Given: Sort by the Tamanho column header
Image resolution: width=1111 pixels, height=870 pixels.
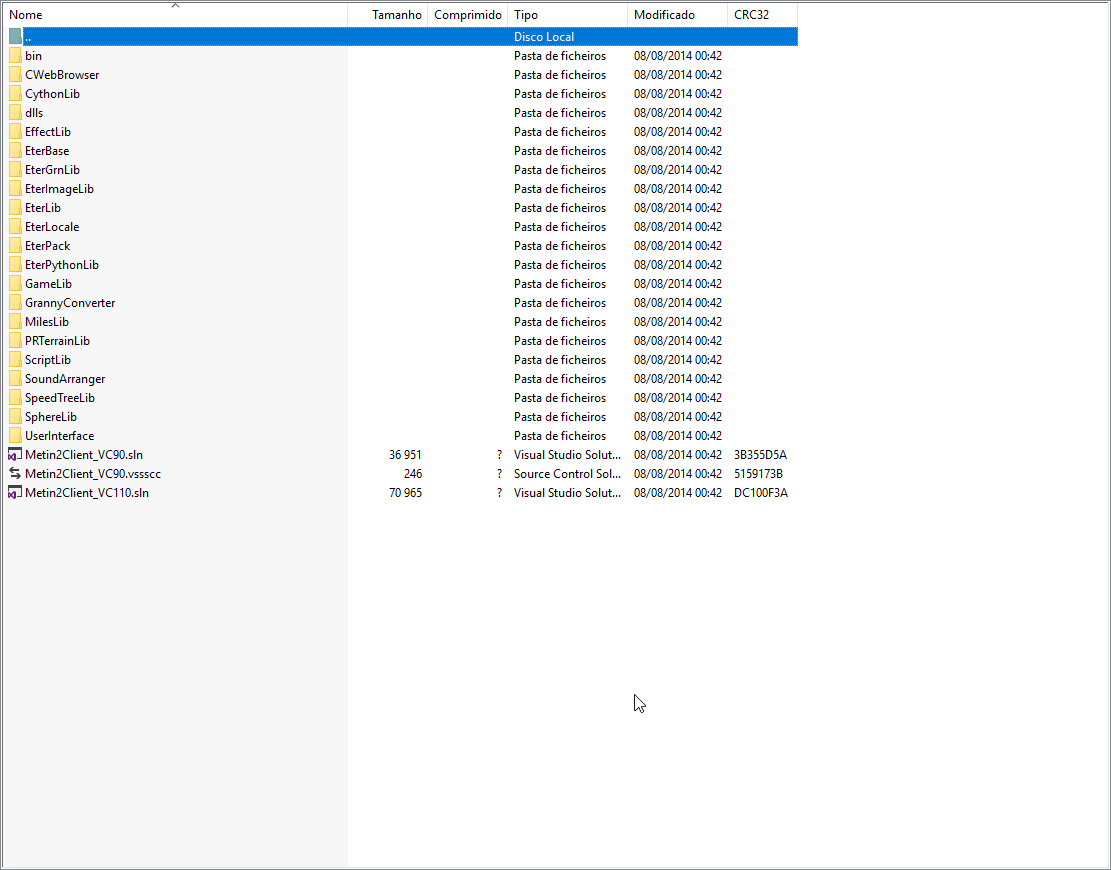Looking at the screenshot, I should click(388, 15).
